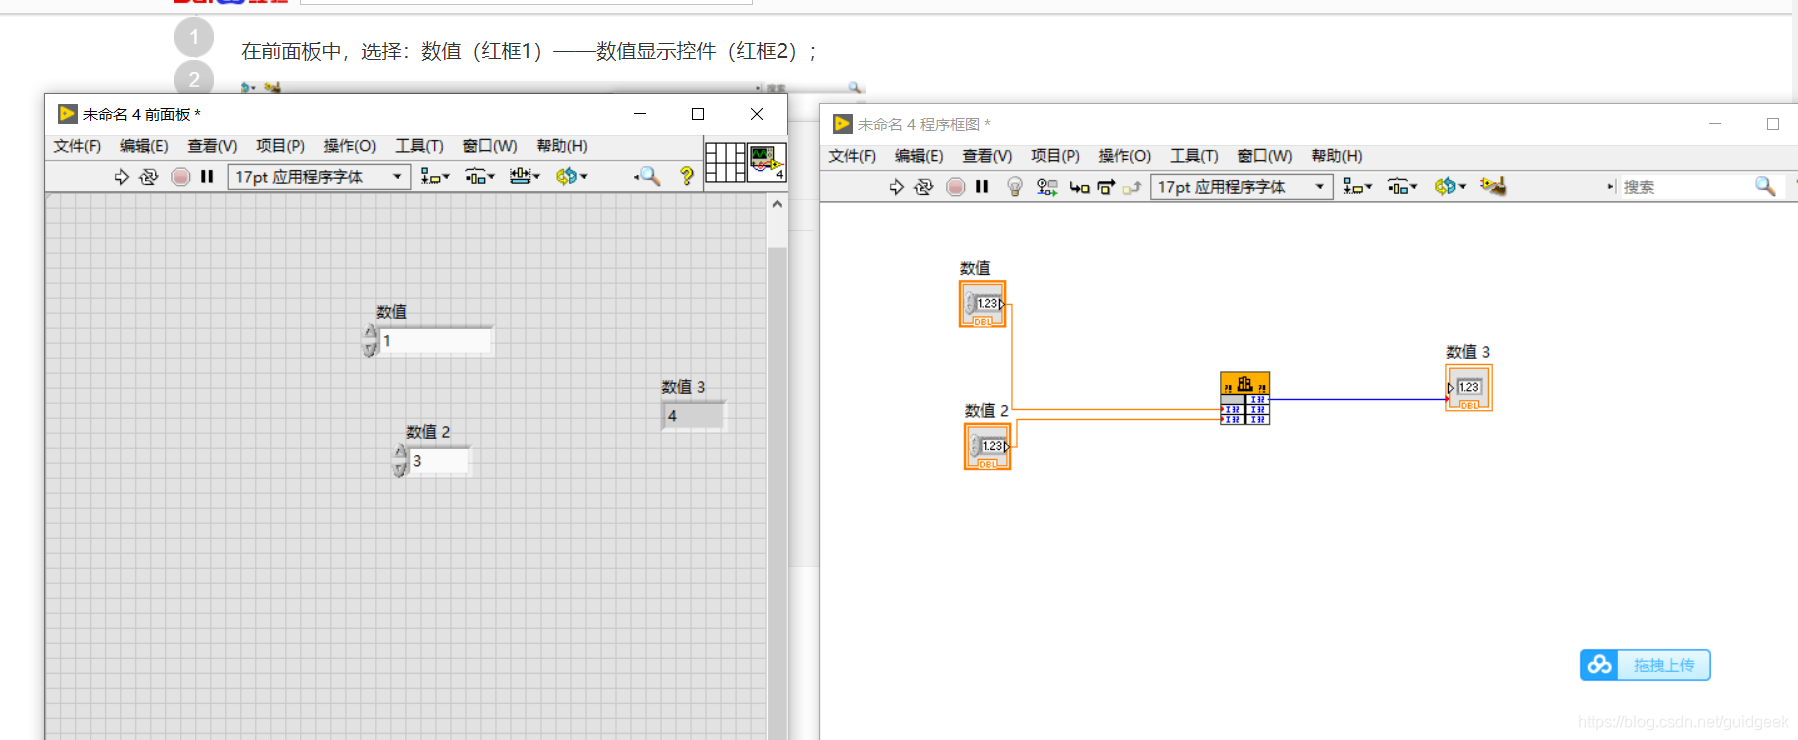The width and height of the screenshot is (1798, 740).
Task: Click Run Continuously in front panel toolbar
Action: tap(149, 177)
